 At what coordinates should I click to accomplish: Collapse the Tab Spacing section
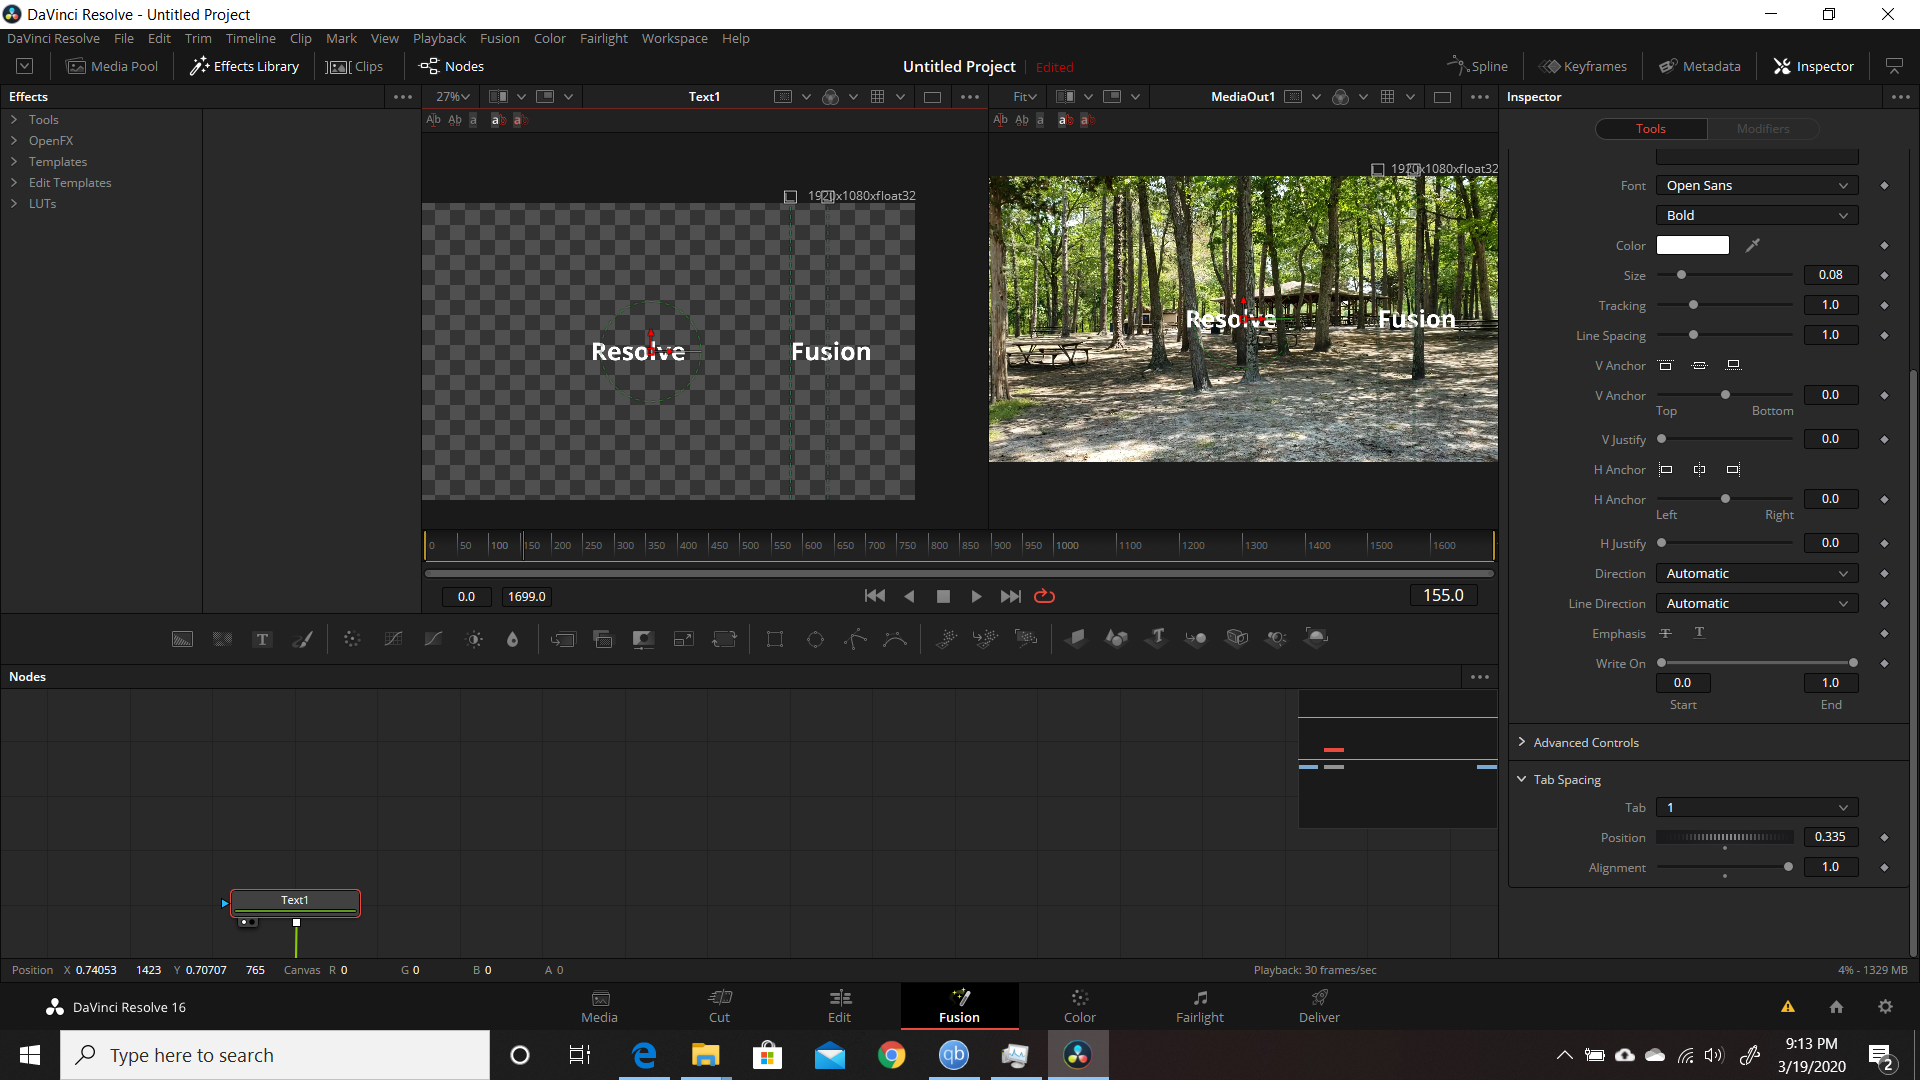click(x=1521, y=780)
